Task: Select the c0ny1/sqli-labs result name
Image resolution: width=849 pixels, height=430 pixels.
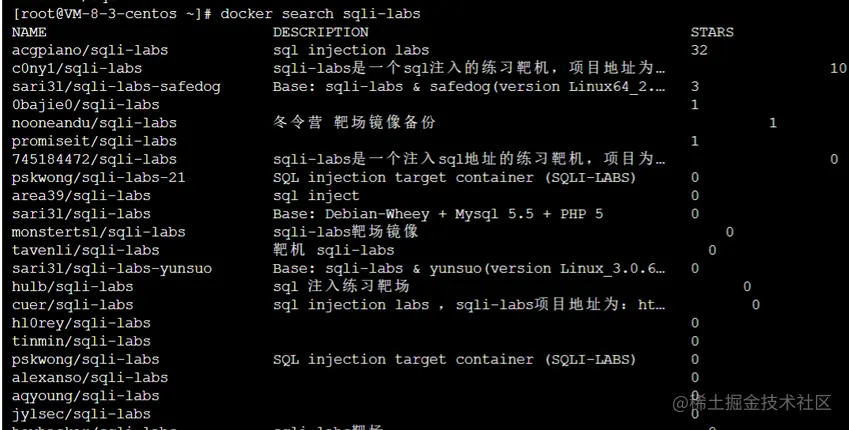Action: click(x=77, y=68)
